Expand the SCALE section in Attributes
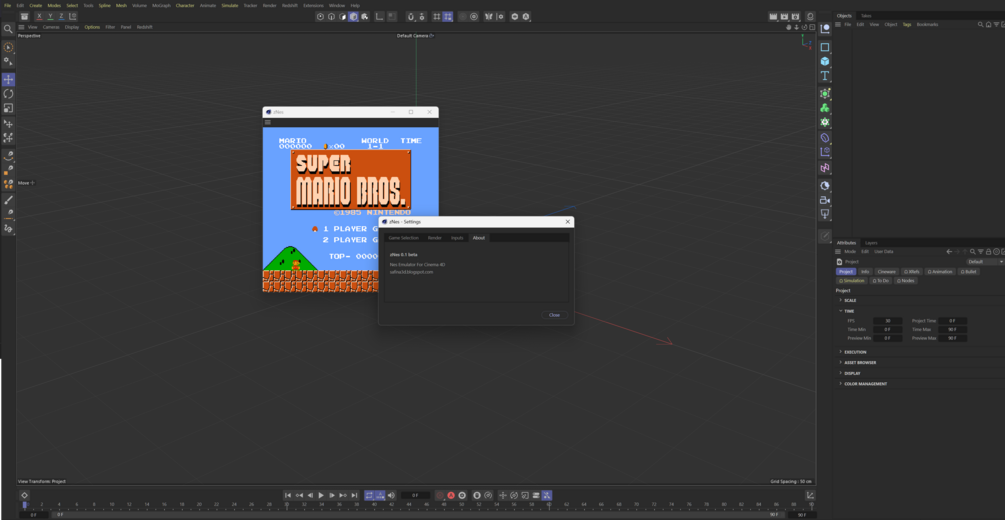The image size is (1005, 520). click(850, 300)
